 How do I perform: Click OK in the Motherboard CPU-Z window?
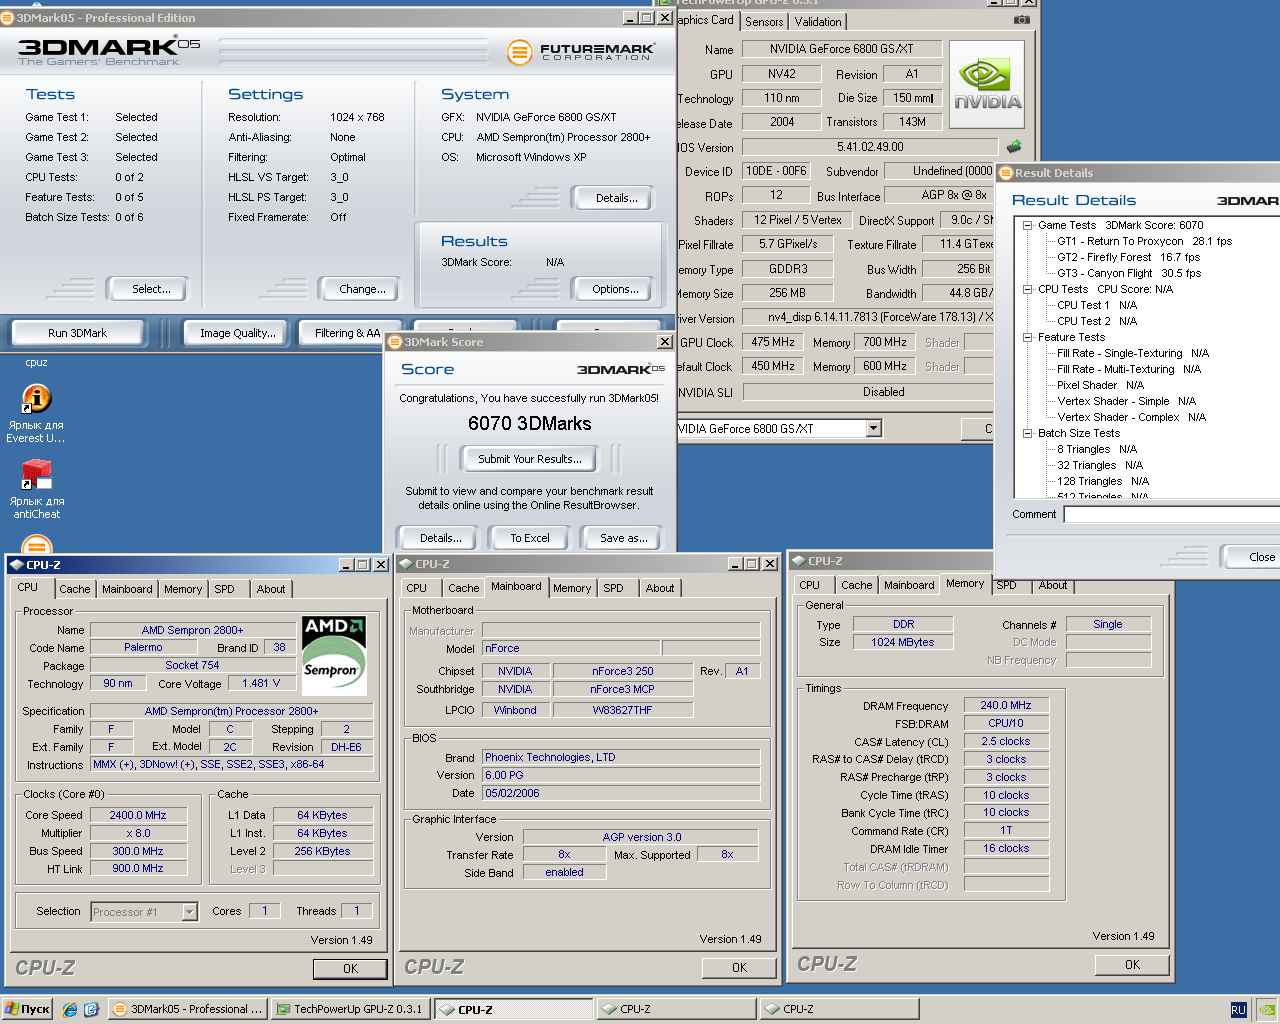739,968
